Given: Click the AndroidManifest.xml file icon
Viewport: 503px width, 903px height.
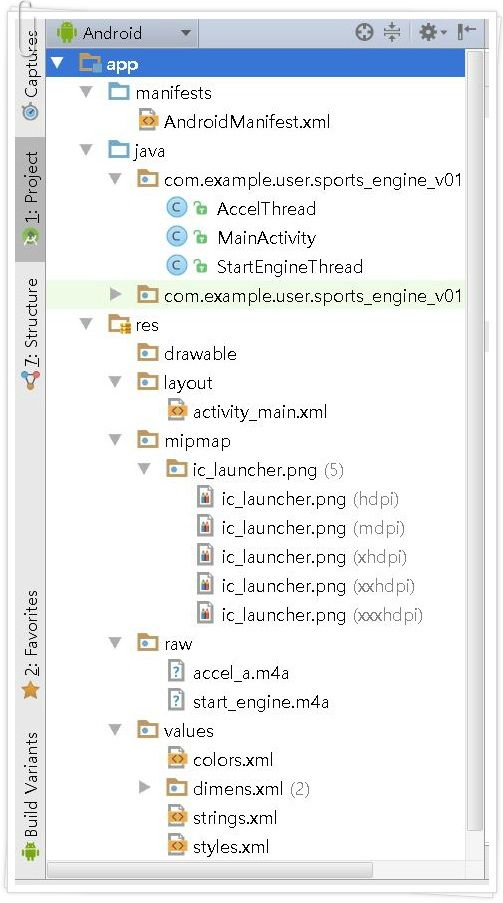Looking at the screenshot, I should 148,121.
